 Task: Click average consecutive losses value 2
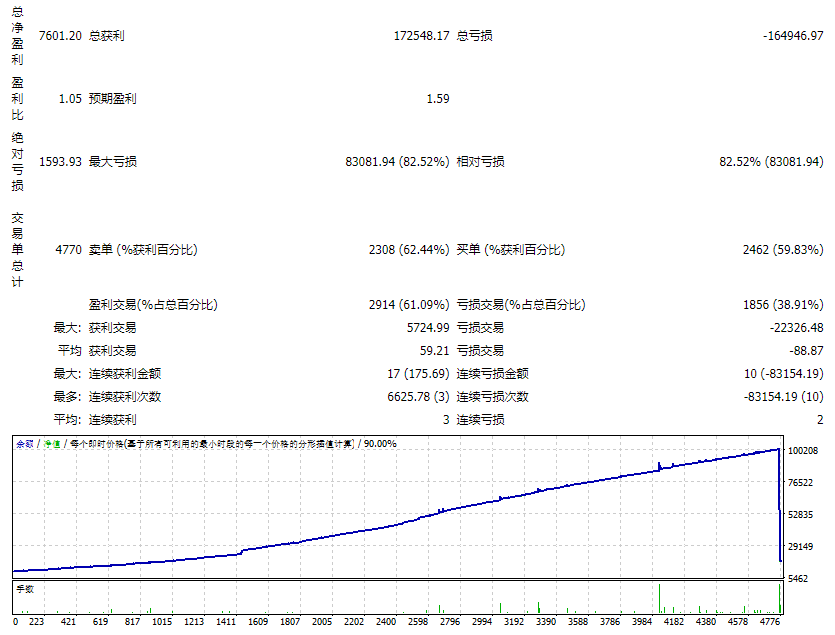tap(820, 420)
